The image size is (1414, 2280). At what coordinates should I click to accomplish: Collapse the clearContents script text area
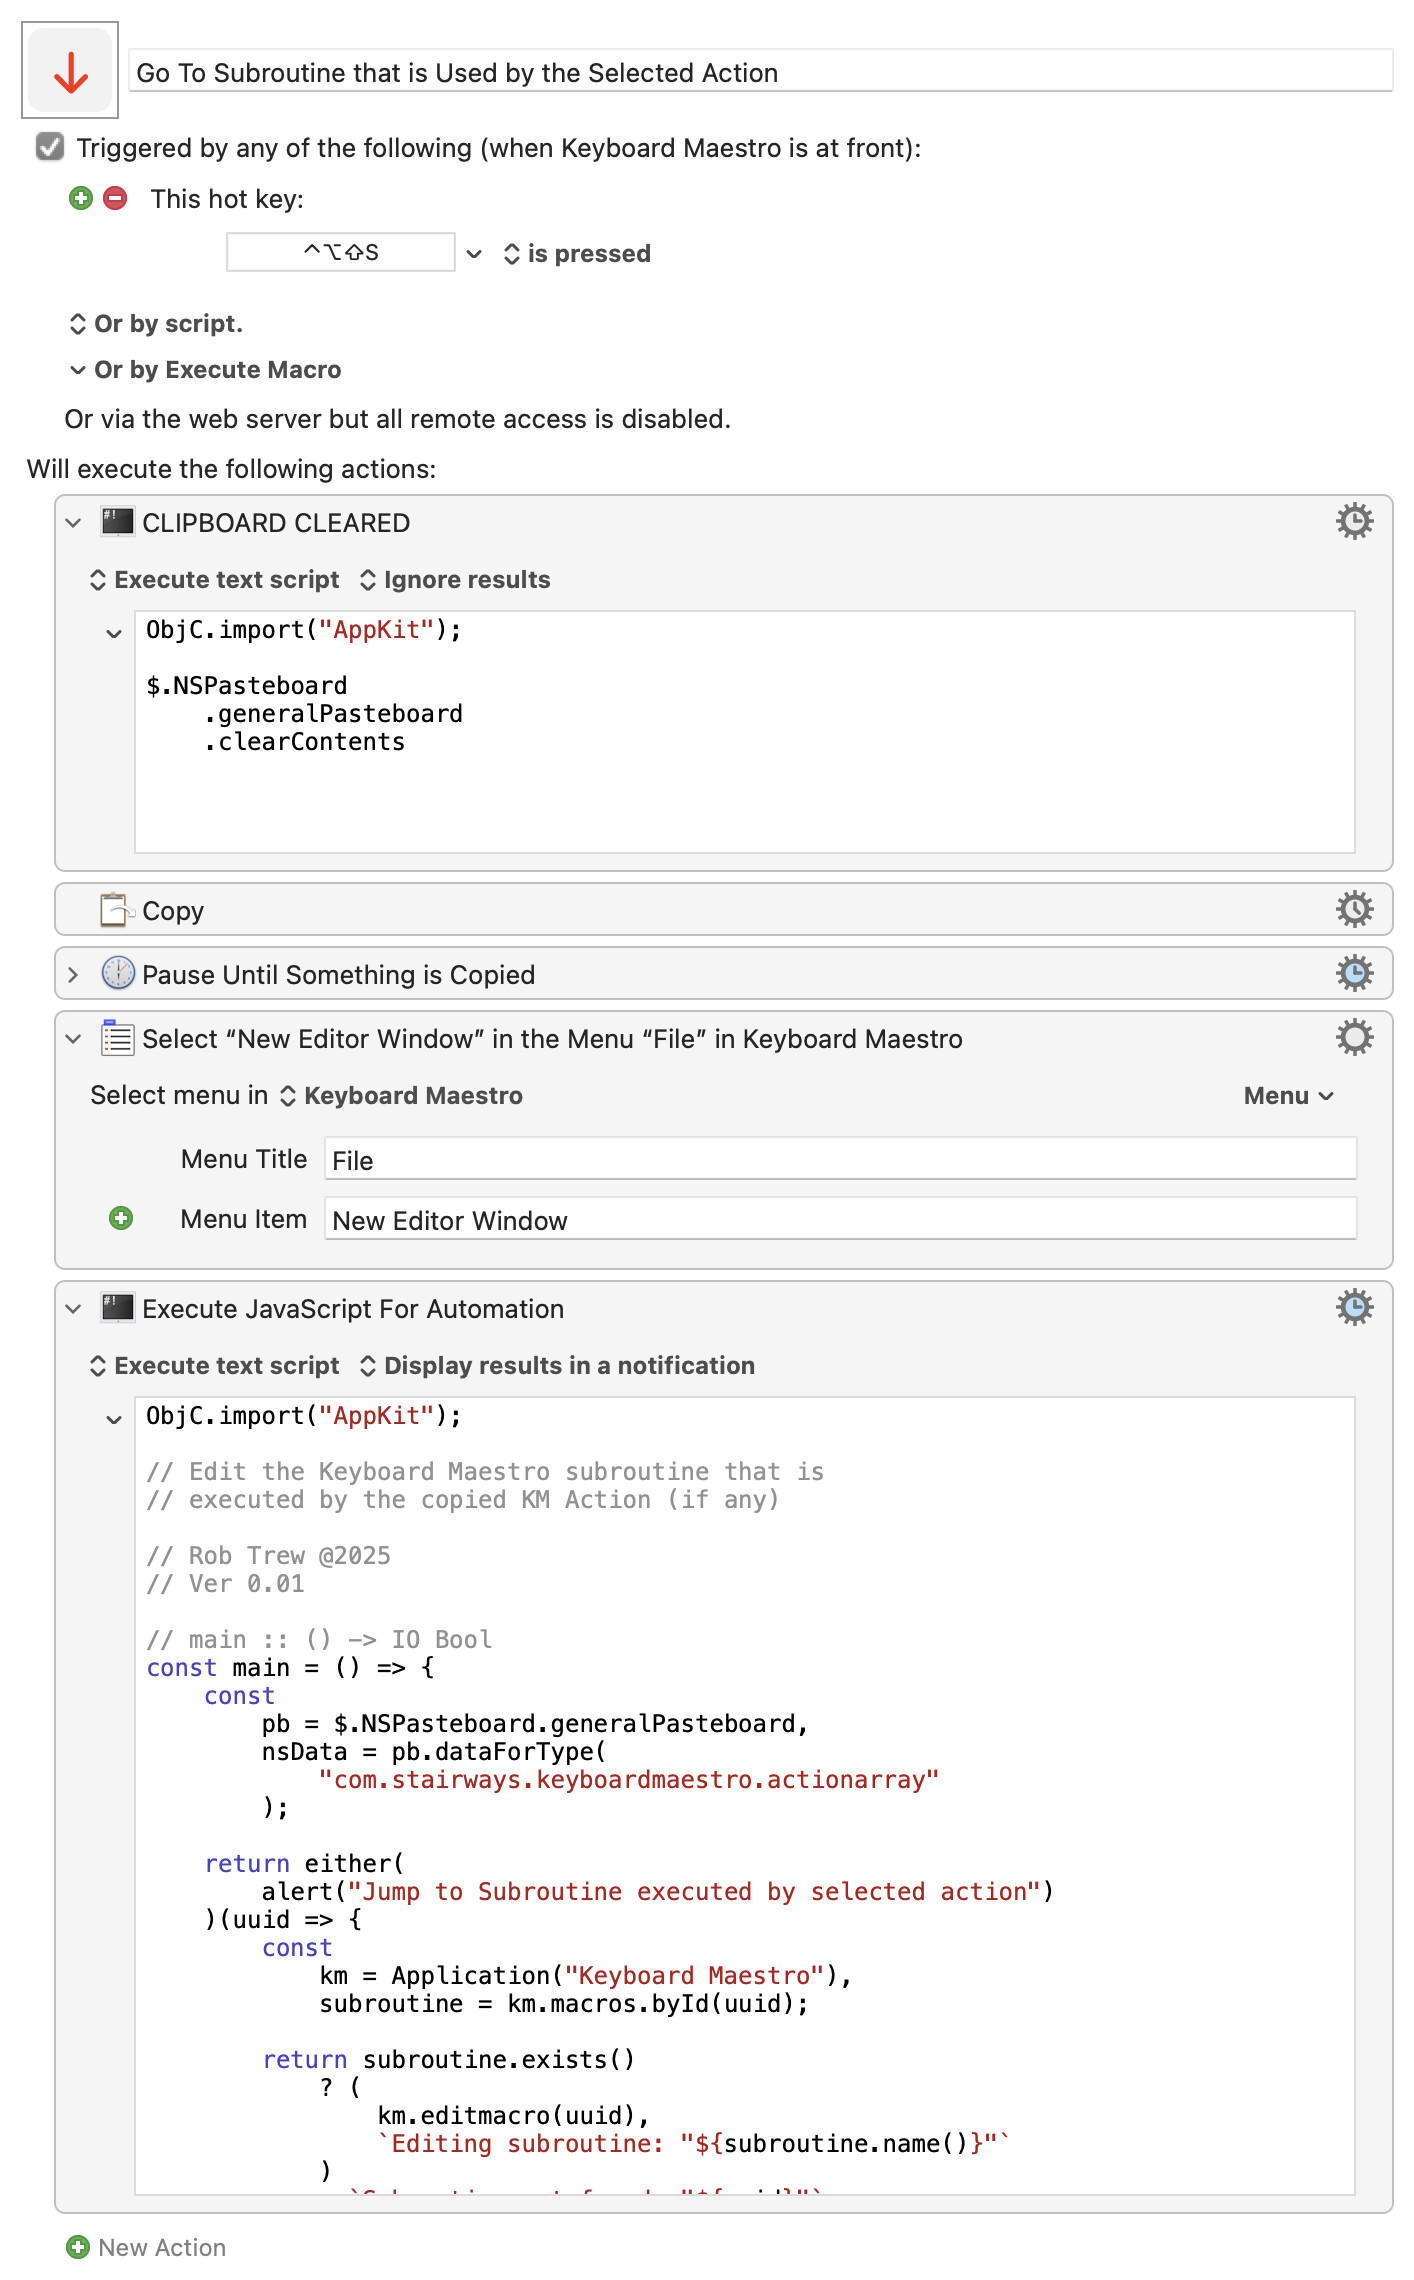pos(114,633)
